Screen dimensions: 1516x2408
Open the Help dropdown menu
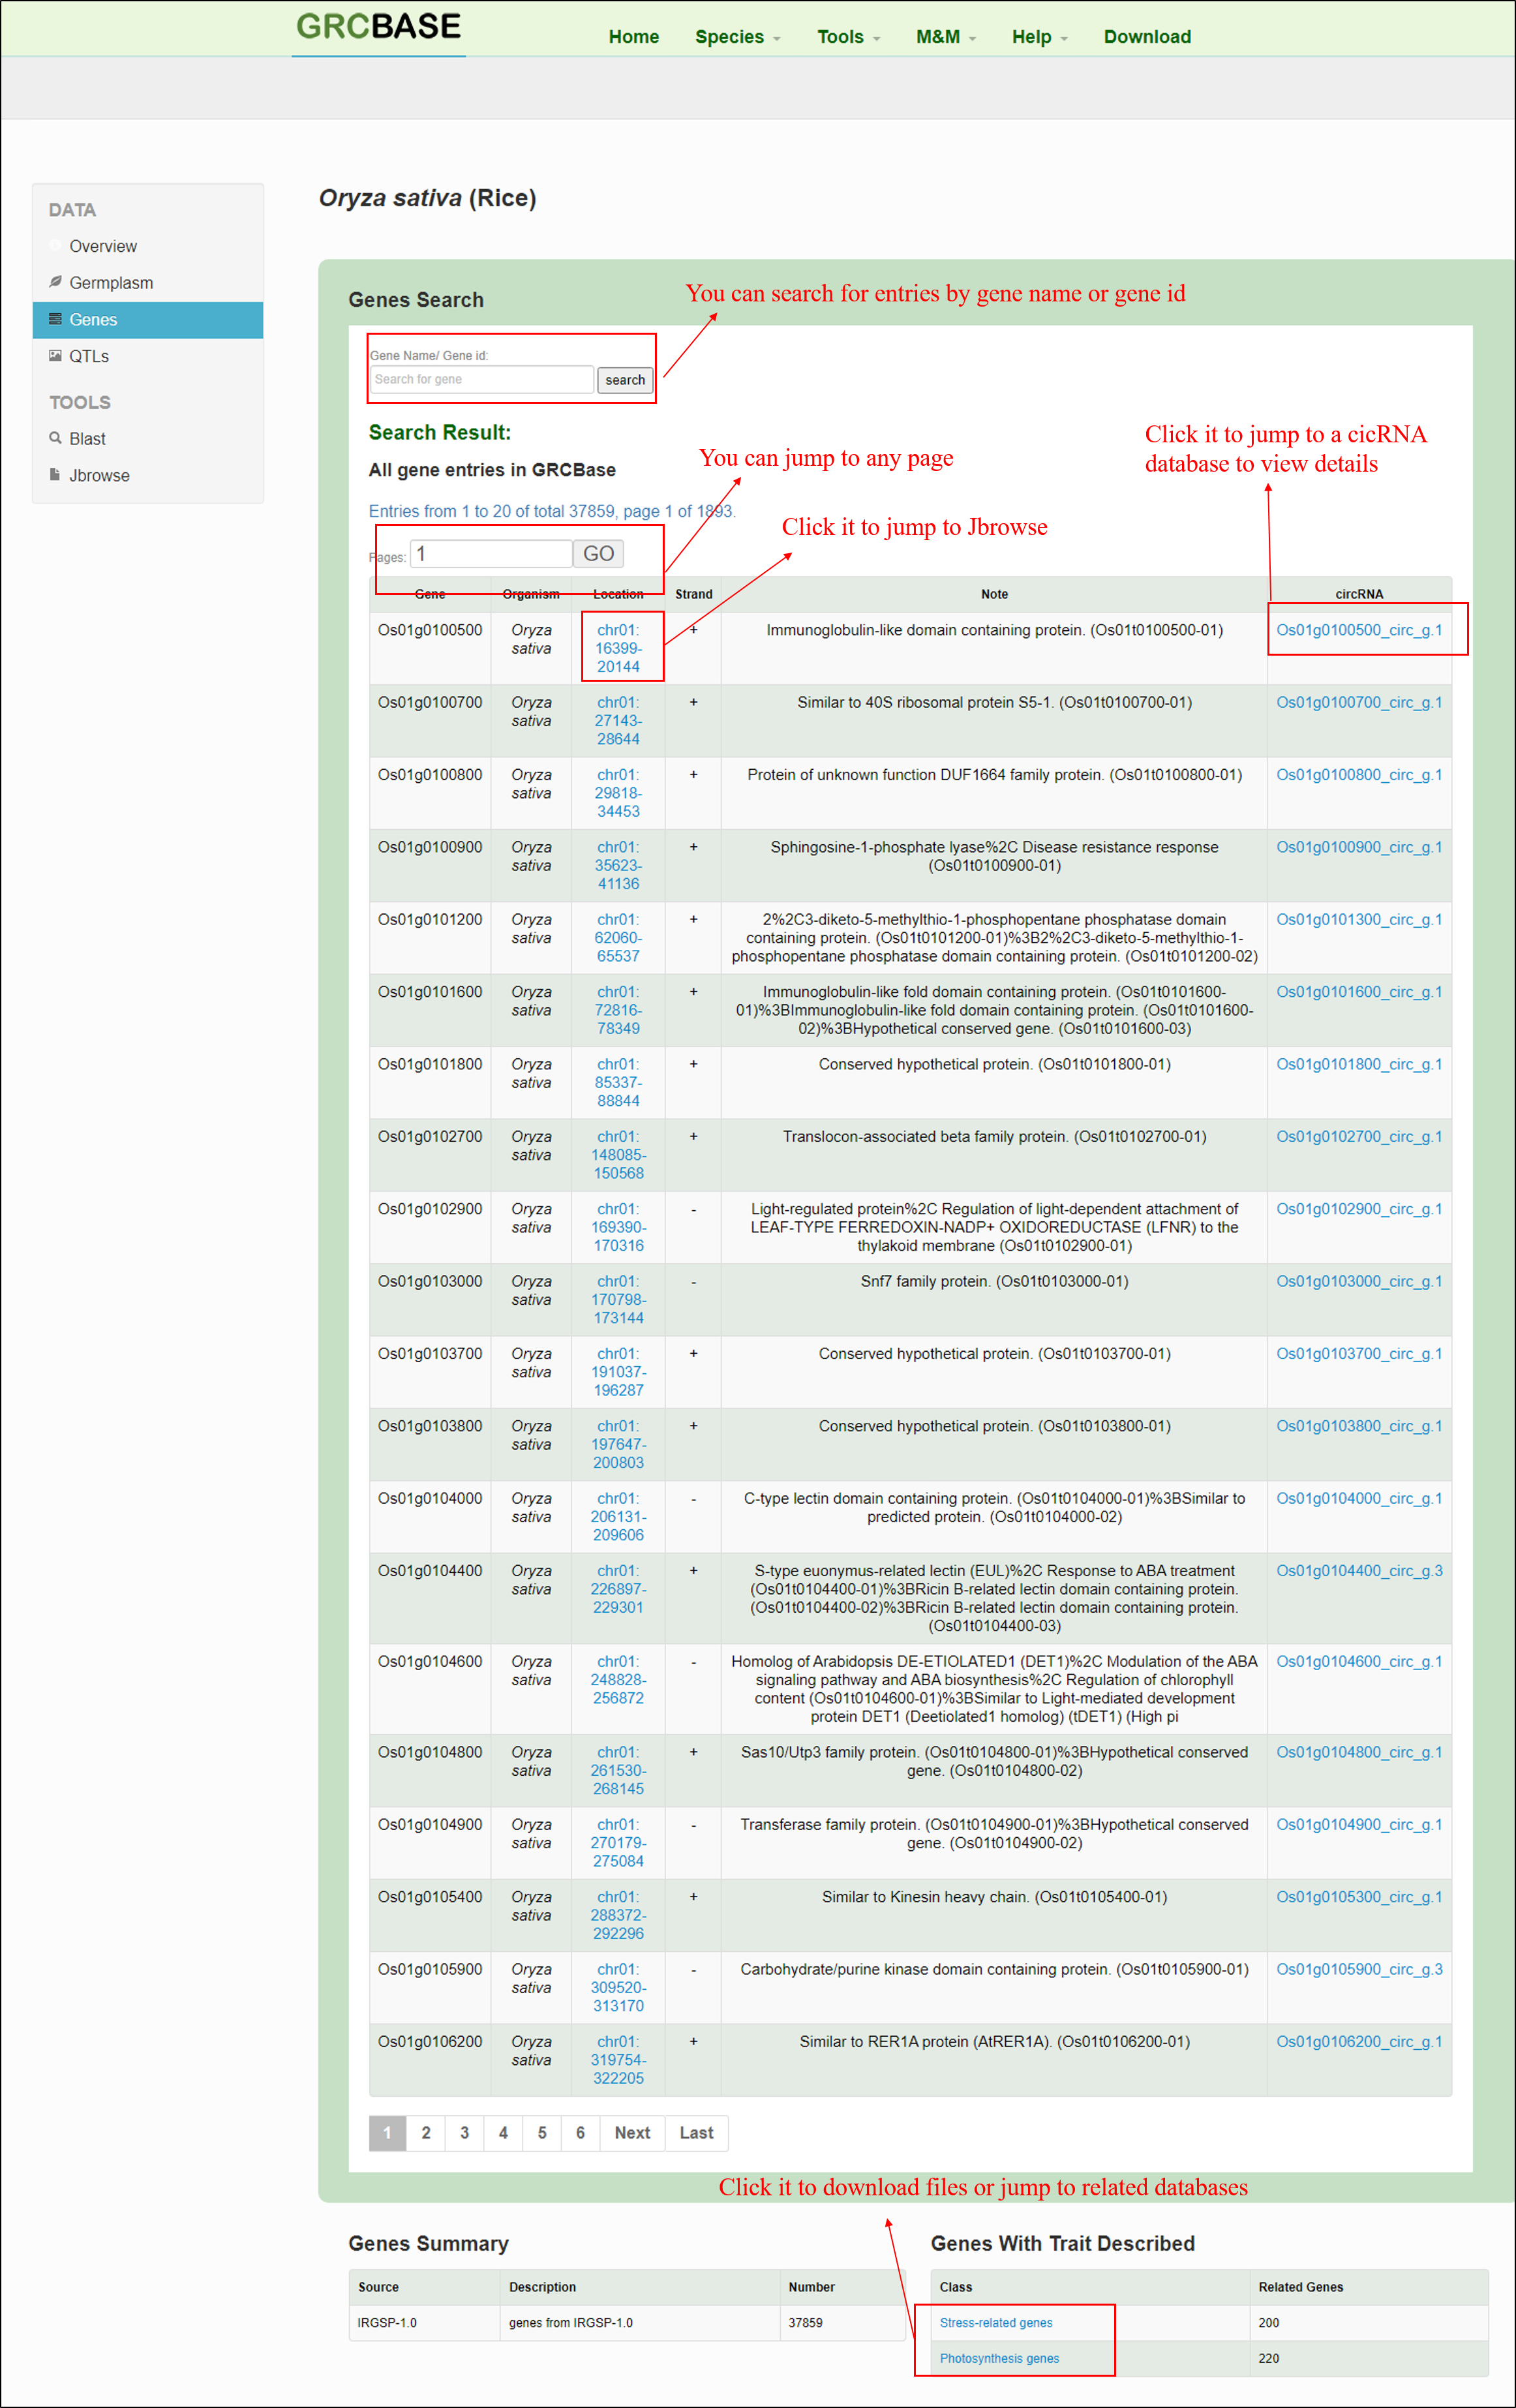pyautogui.click(x=1039, y=37)
